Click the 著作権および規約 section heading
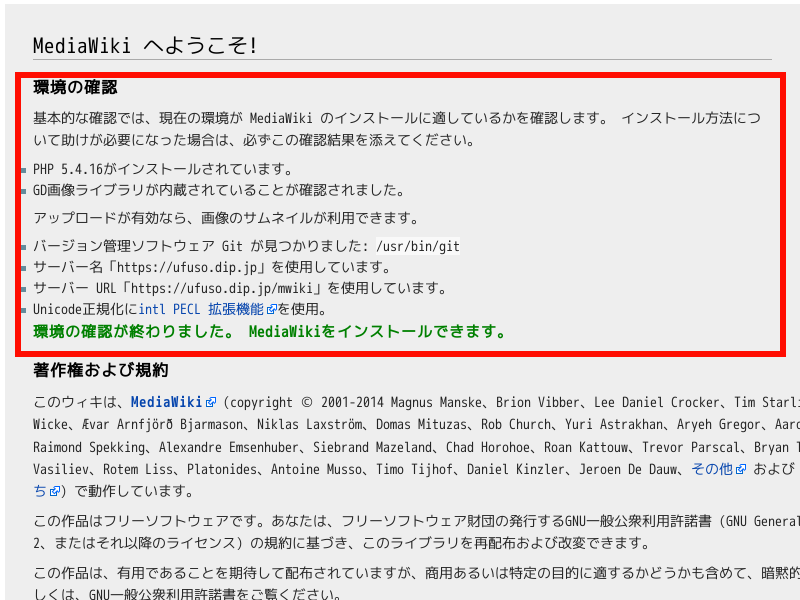 tap(101, 371)
